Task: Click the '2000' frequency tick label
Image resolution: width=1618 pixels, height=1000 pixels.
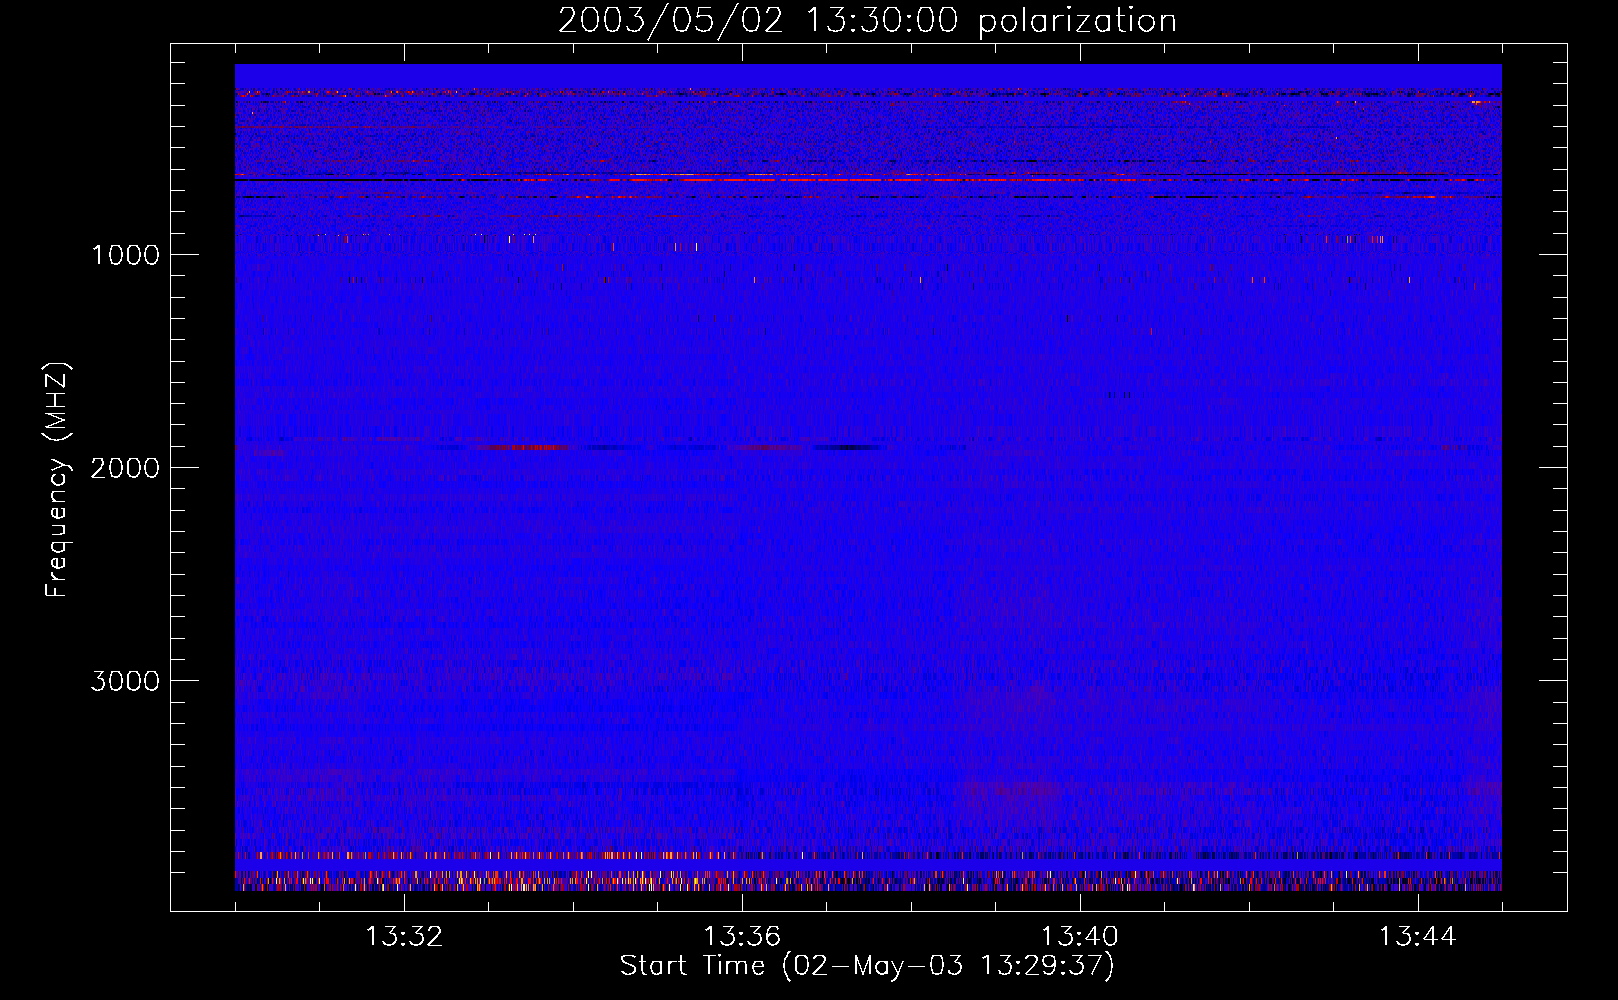Action: (125, 468)
